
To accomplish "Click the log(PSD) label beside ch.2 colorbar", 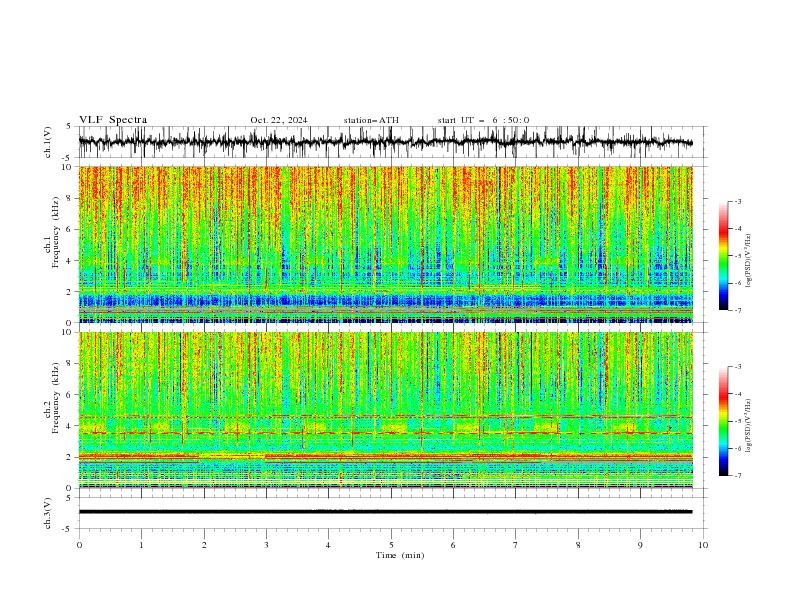I will click(x=748, y=426).
